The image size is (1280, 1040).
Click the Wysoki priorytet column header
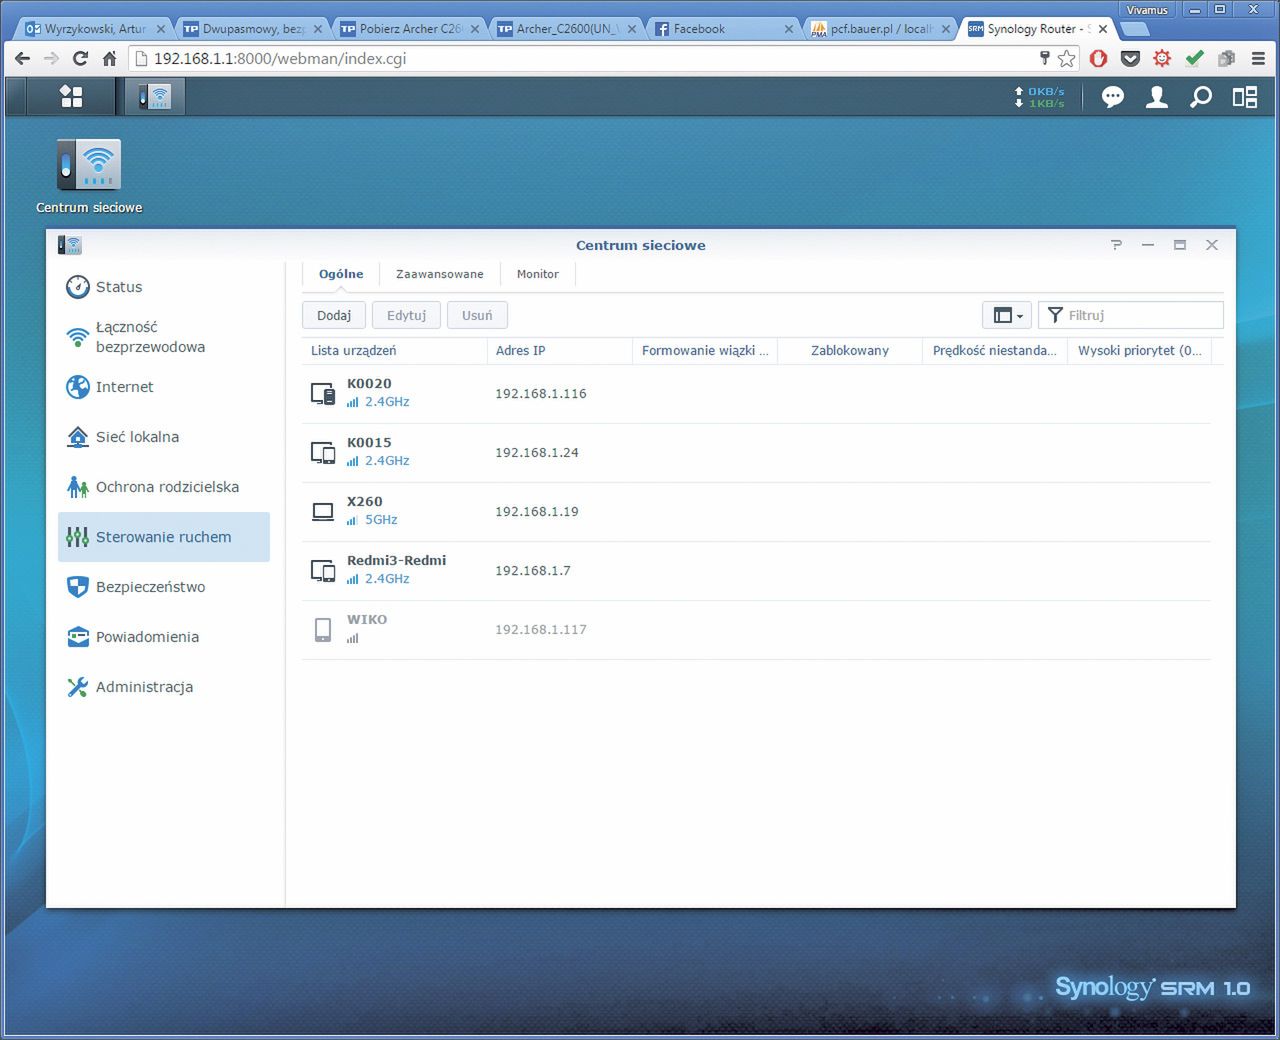click(x=1140, y=351)
